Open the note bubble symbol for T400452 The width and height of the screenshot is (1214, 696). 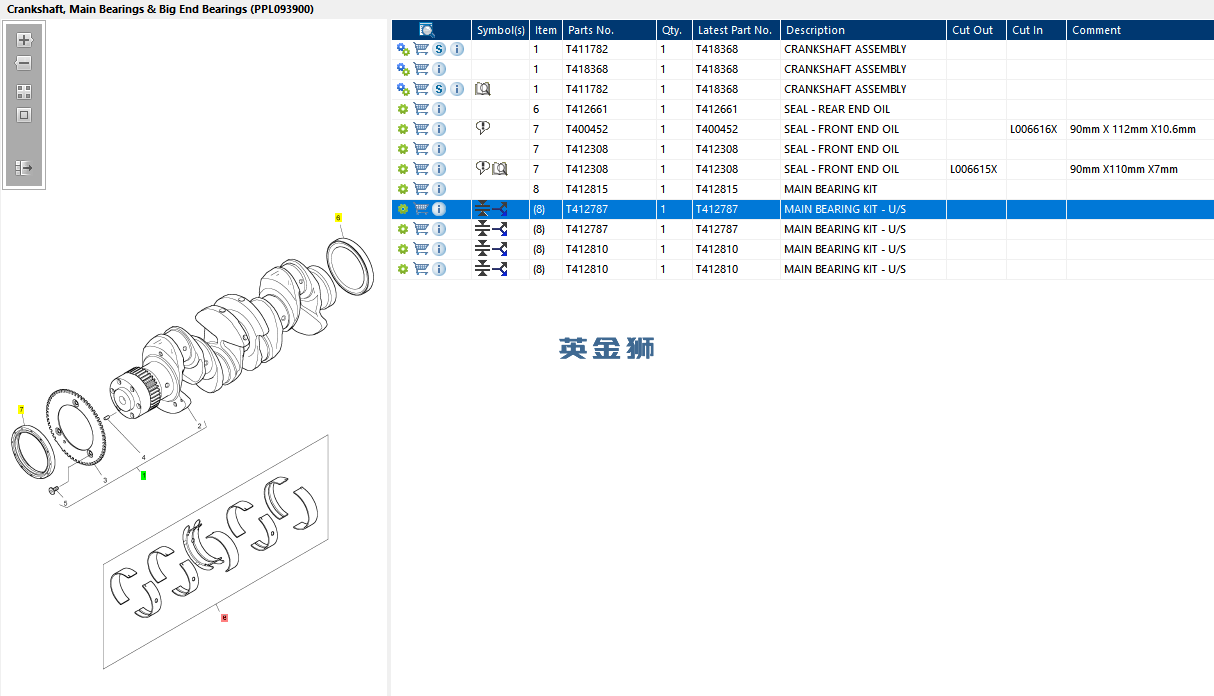[483, 128]
